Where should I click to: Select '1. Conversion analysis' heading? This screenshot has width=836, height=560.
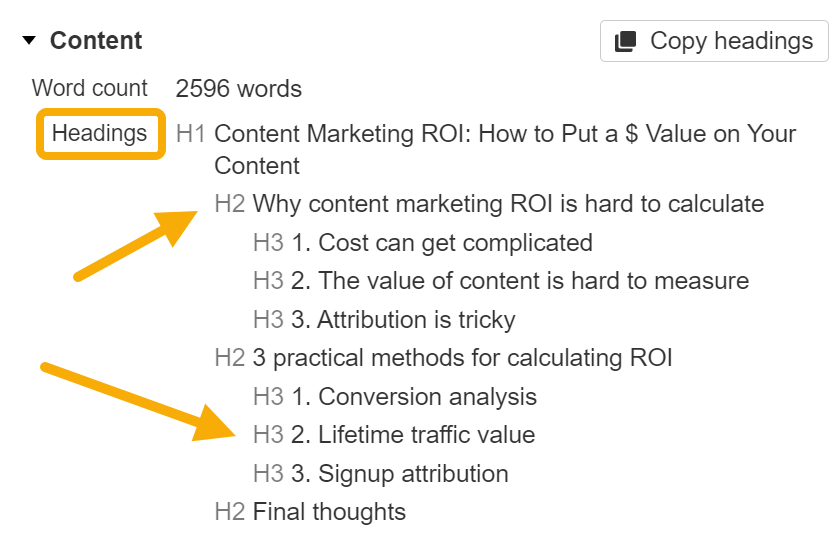(x=413, y=397)
